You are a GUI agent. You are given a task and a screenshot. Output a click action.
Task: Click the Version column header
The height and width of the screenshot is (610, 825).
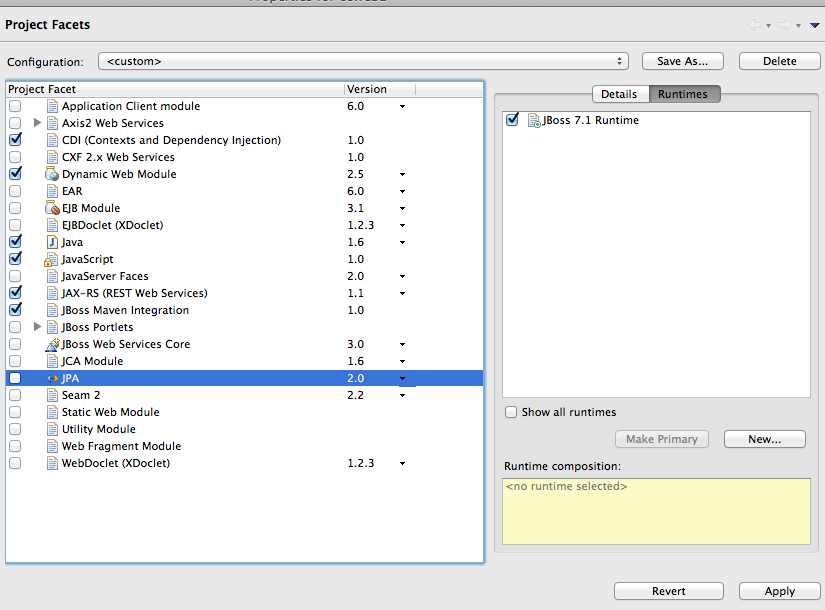pos(380,89)
